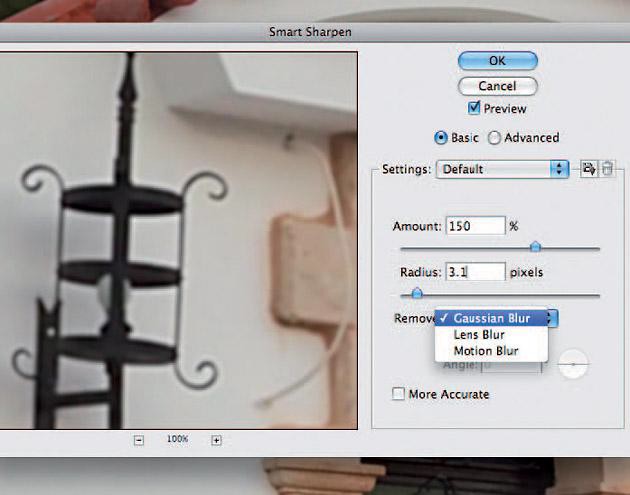The image size is (630, 495).
Task: Click the Amount value field
Action: 476,226
